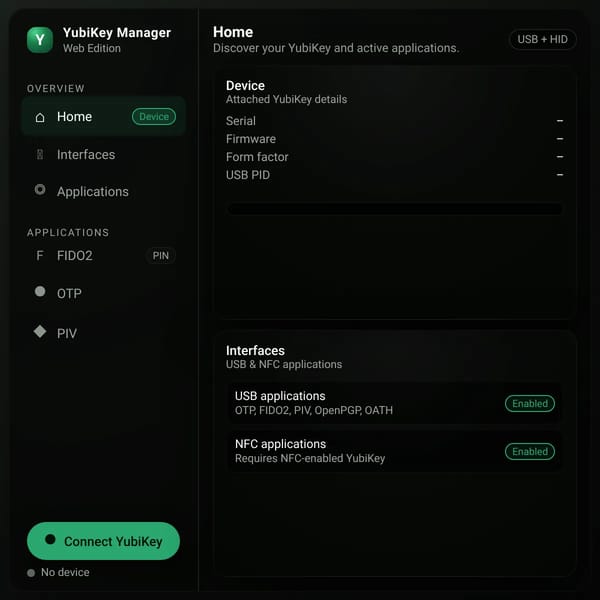
Task: Click the Form factor label
Action: pyautogui.click(x=257, y=157)
